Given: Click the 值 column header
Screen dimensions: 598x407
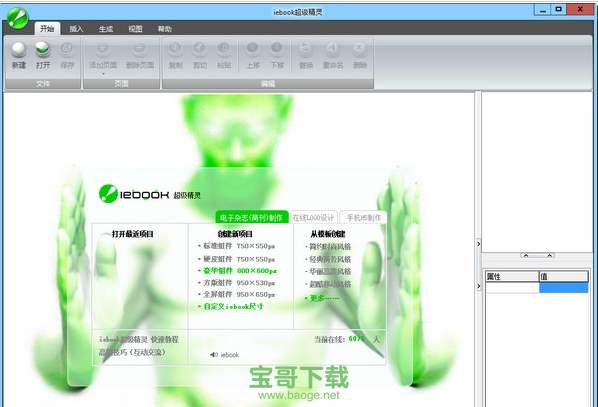Looking at the screenshot, I should (563, 277).
